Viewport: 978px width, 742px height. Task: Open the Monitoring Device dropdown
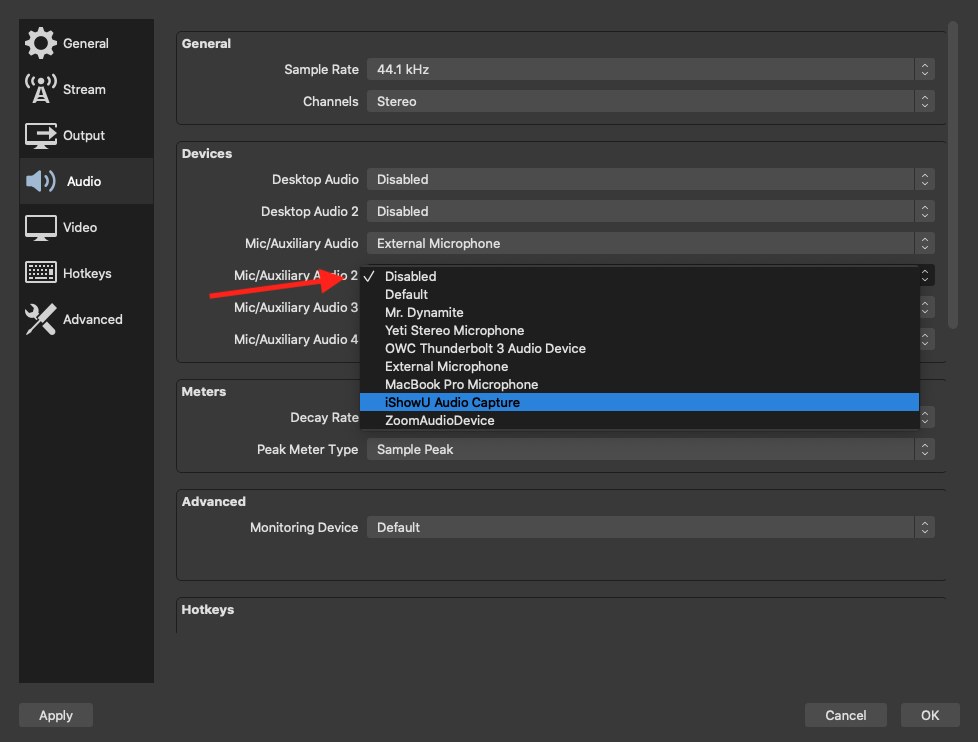click(x=650, y=527)
